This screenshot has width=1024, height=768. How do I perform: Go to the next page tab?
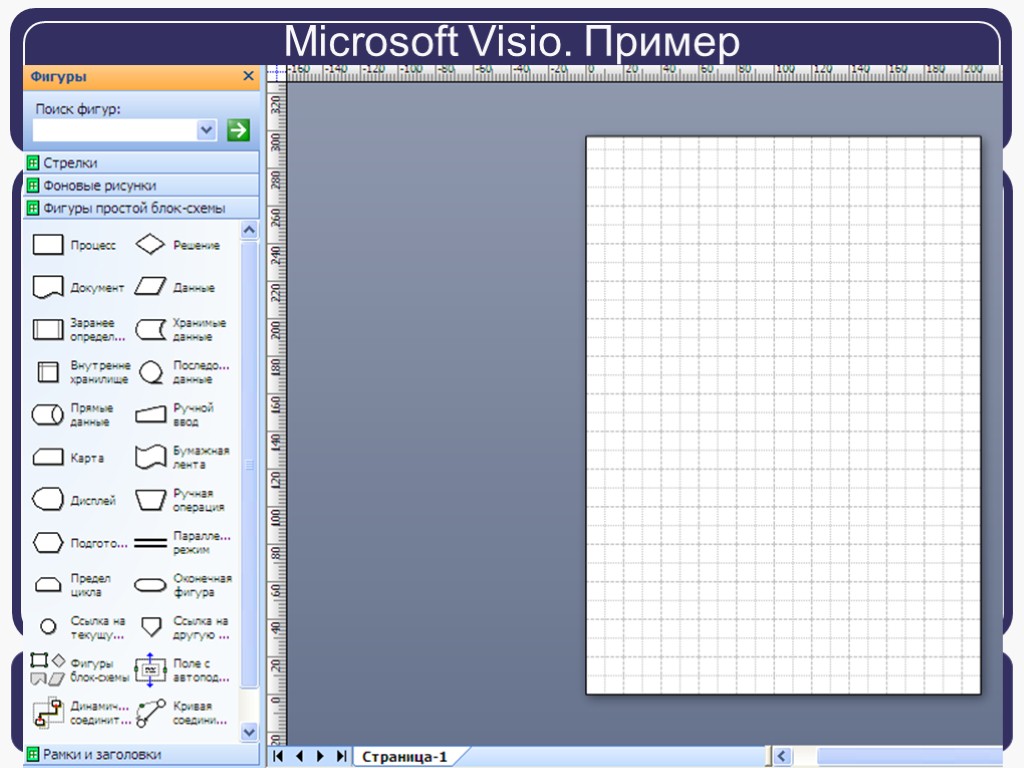(320, 756)
